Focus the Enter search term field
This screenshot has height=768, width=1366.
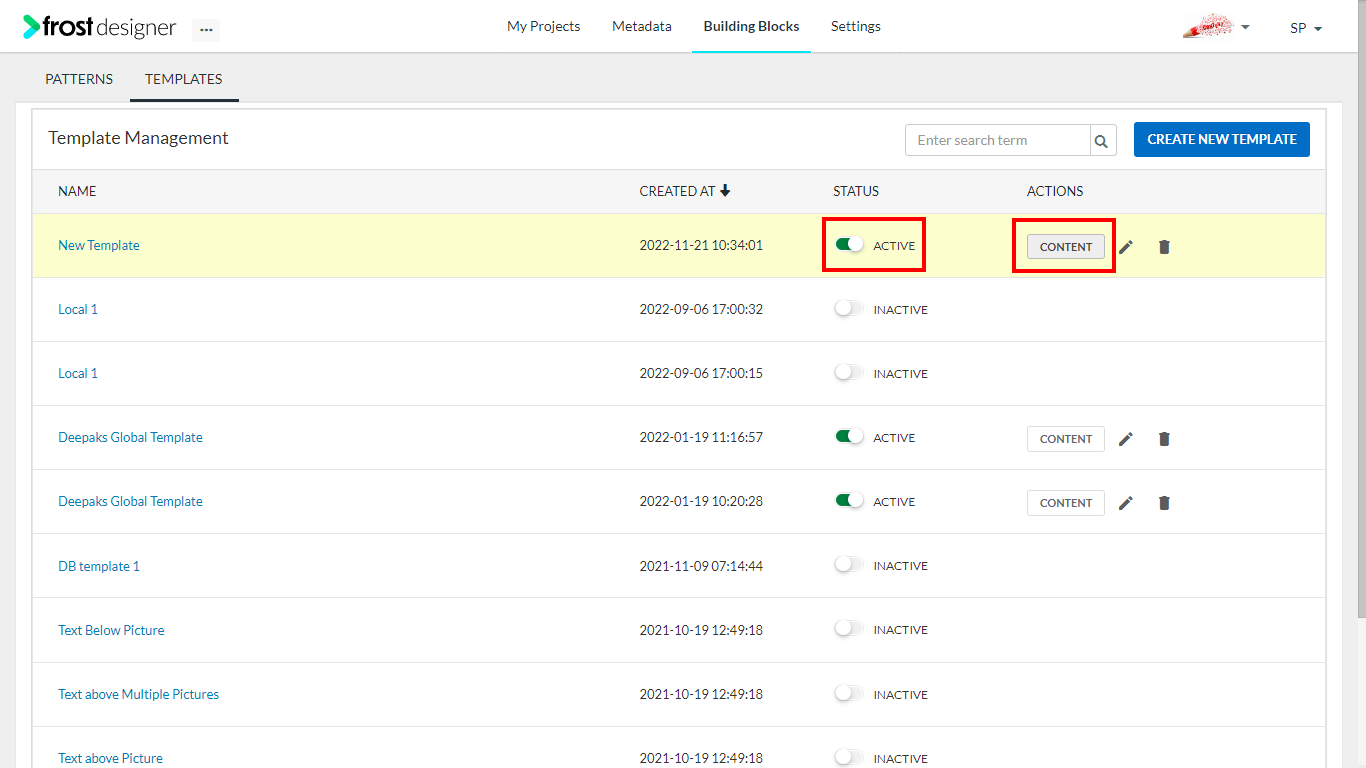point(997,141)
